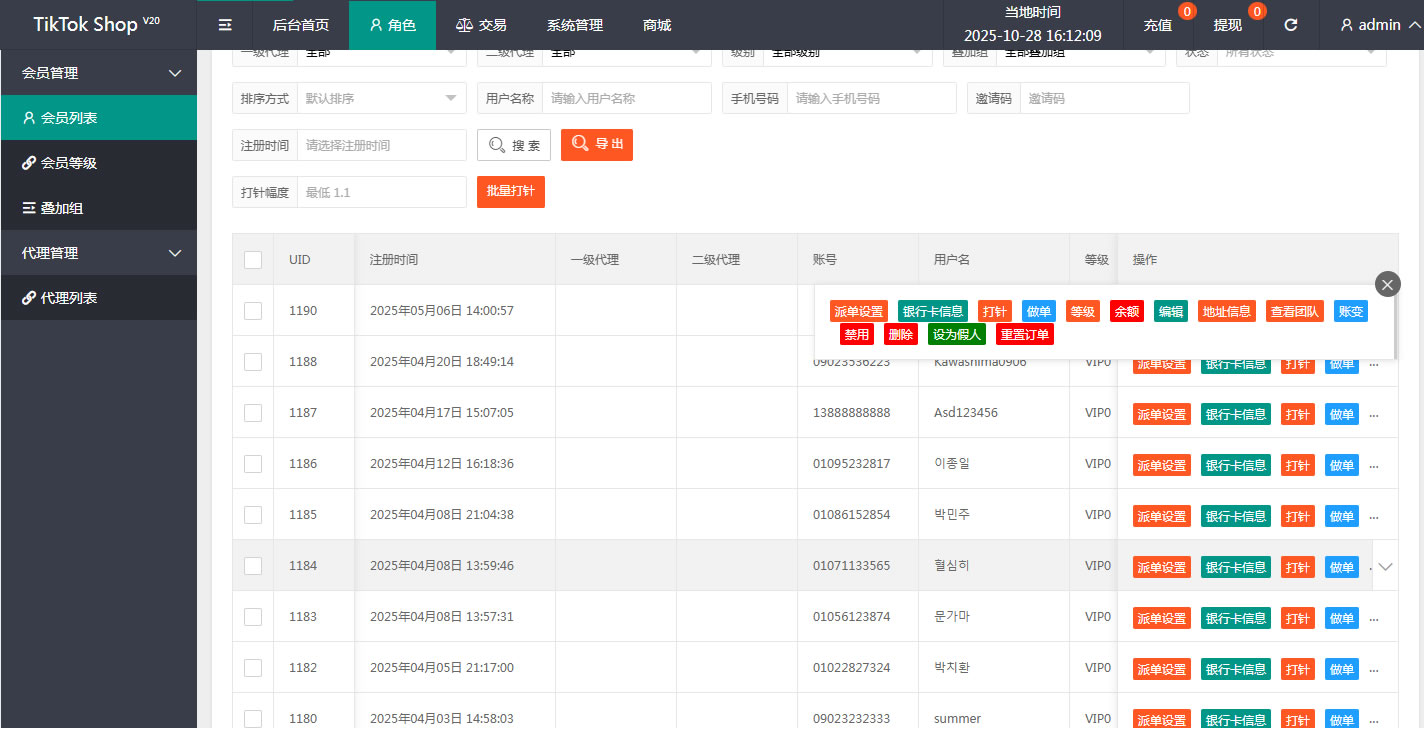Click the 充值 recharge notification item
The height and width of the screenshot is (729, 1424).
(1158, 25)
